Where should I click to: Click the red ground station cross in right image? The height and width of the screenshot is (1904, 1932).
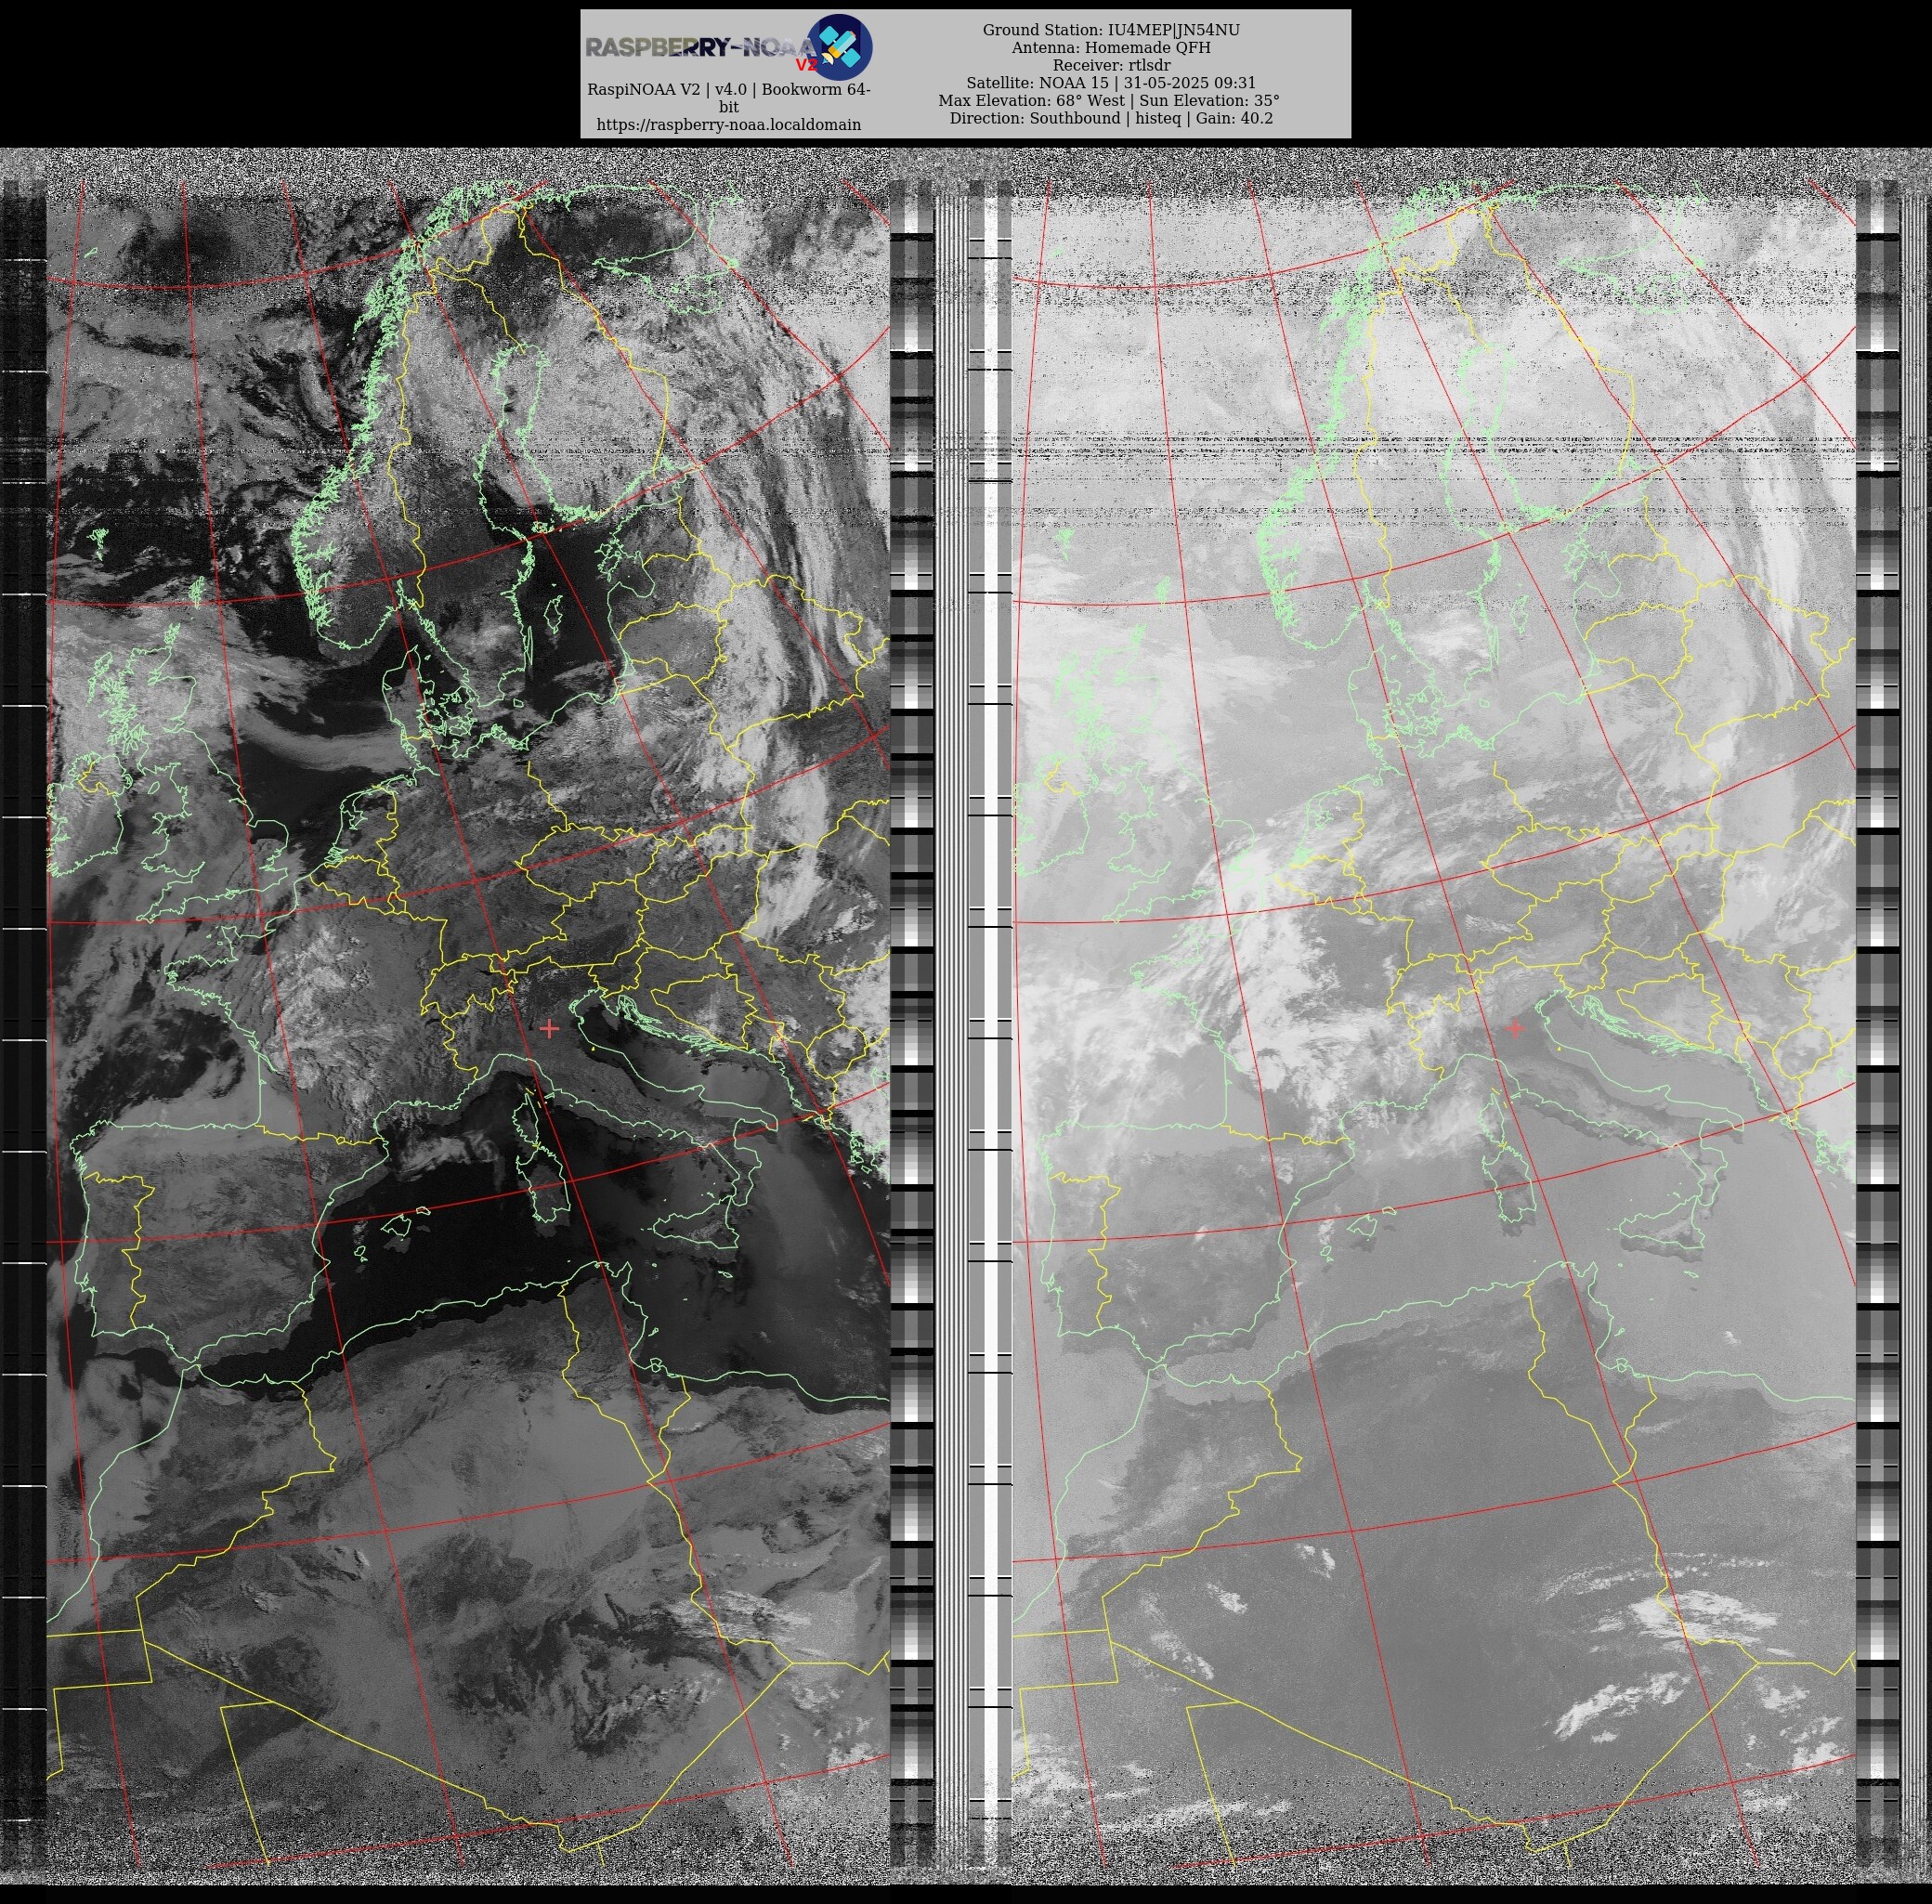[1515, 1028]
